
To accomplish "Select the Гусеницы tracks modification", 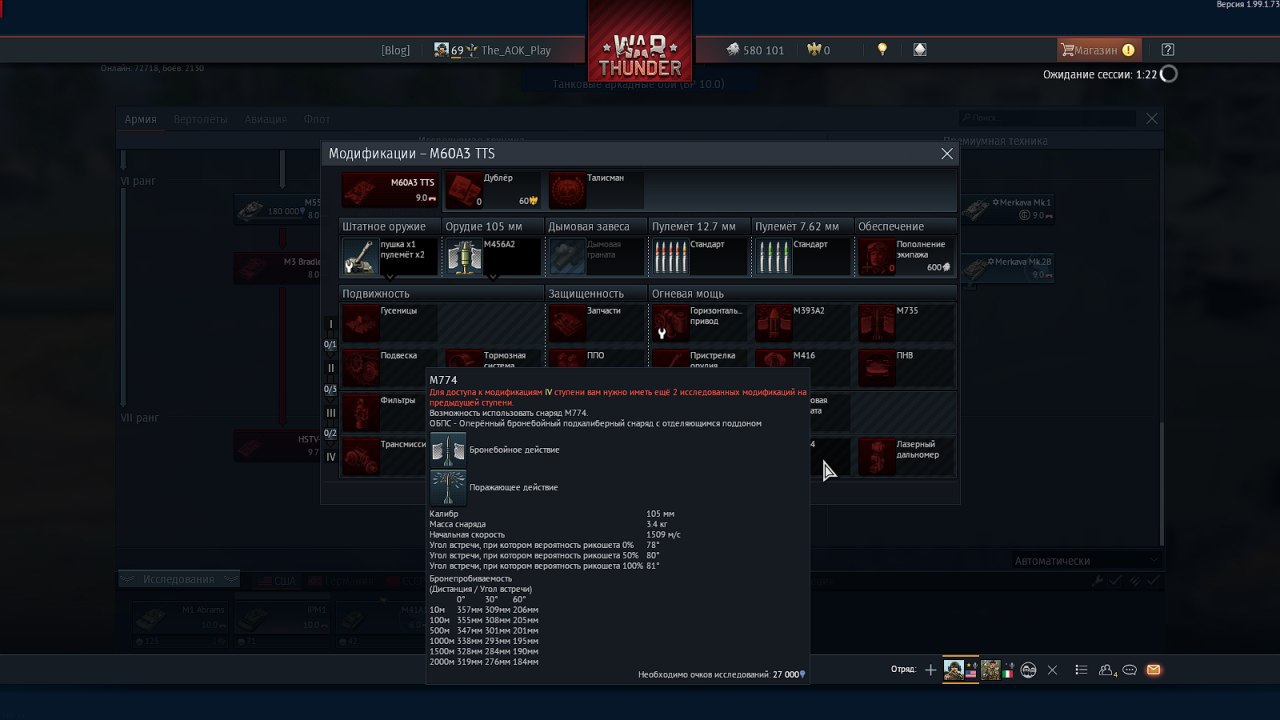I will 390,323.
